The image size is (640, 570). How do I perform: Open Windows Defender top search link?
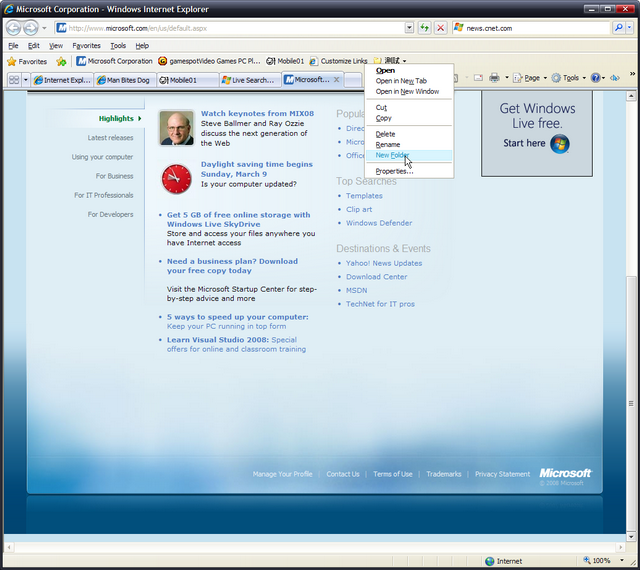(x=379, y=223)
